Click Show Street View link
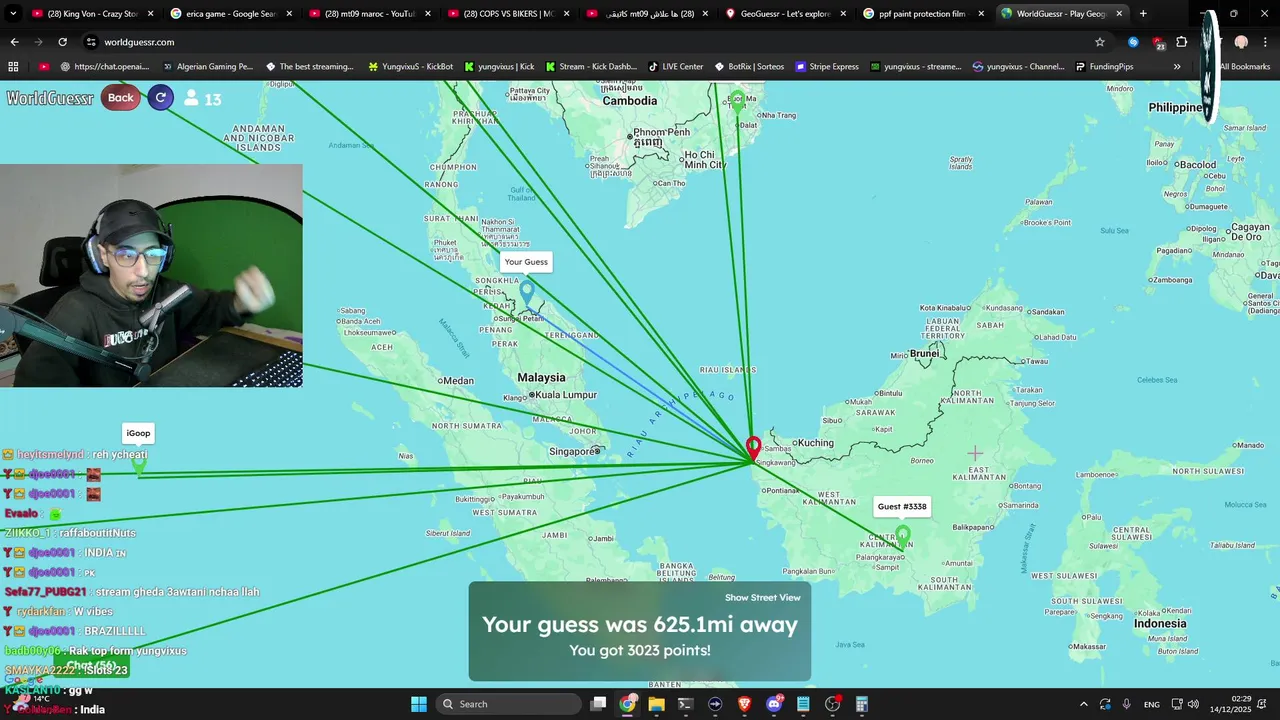 762,598
